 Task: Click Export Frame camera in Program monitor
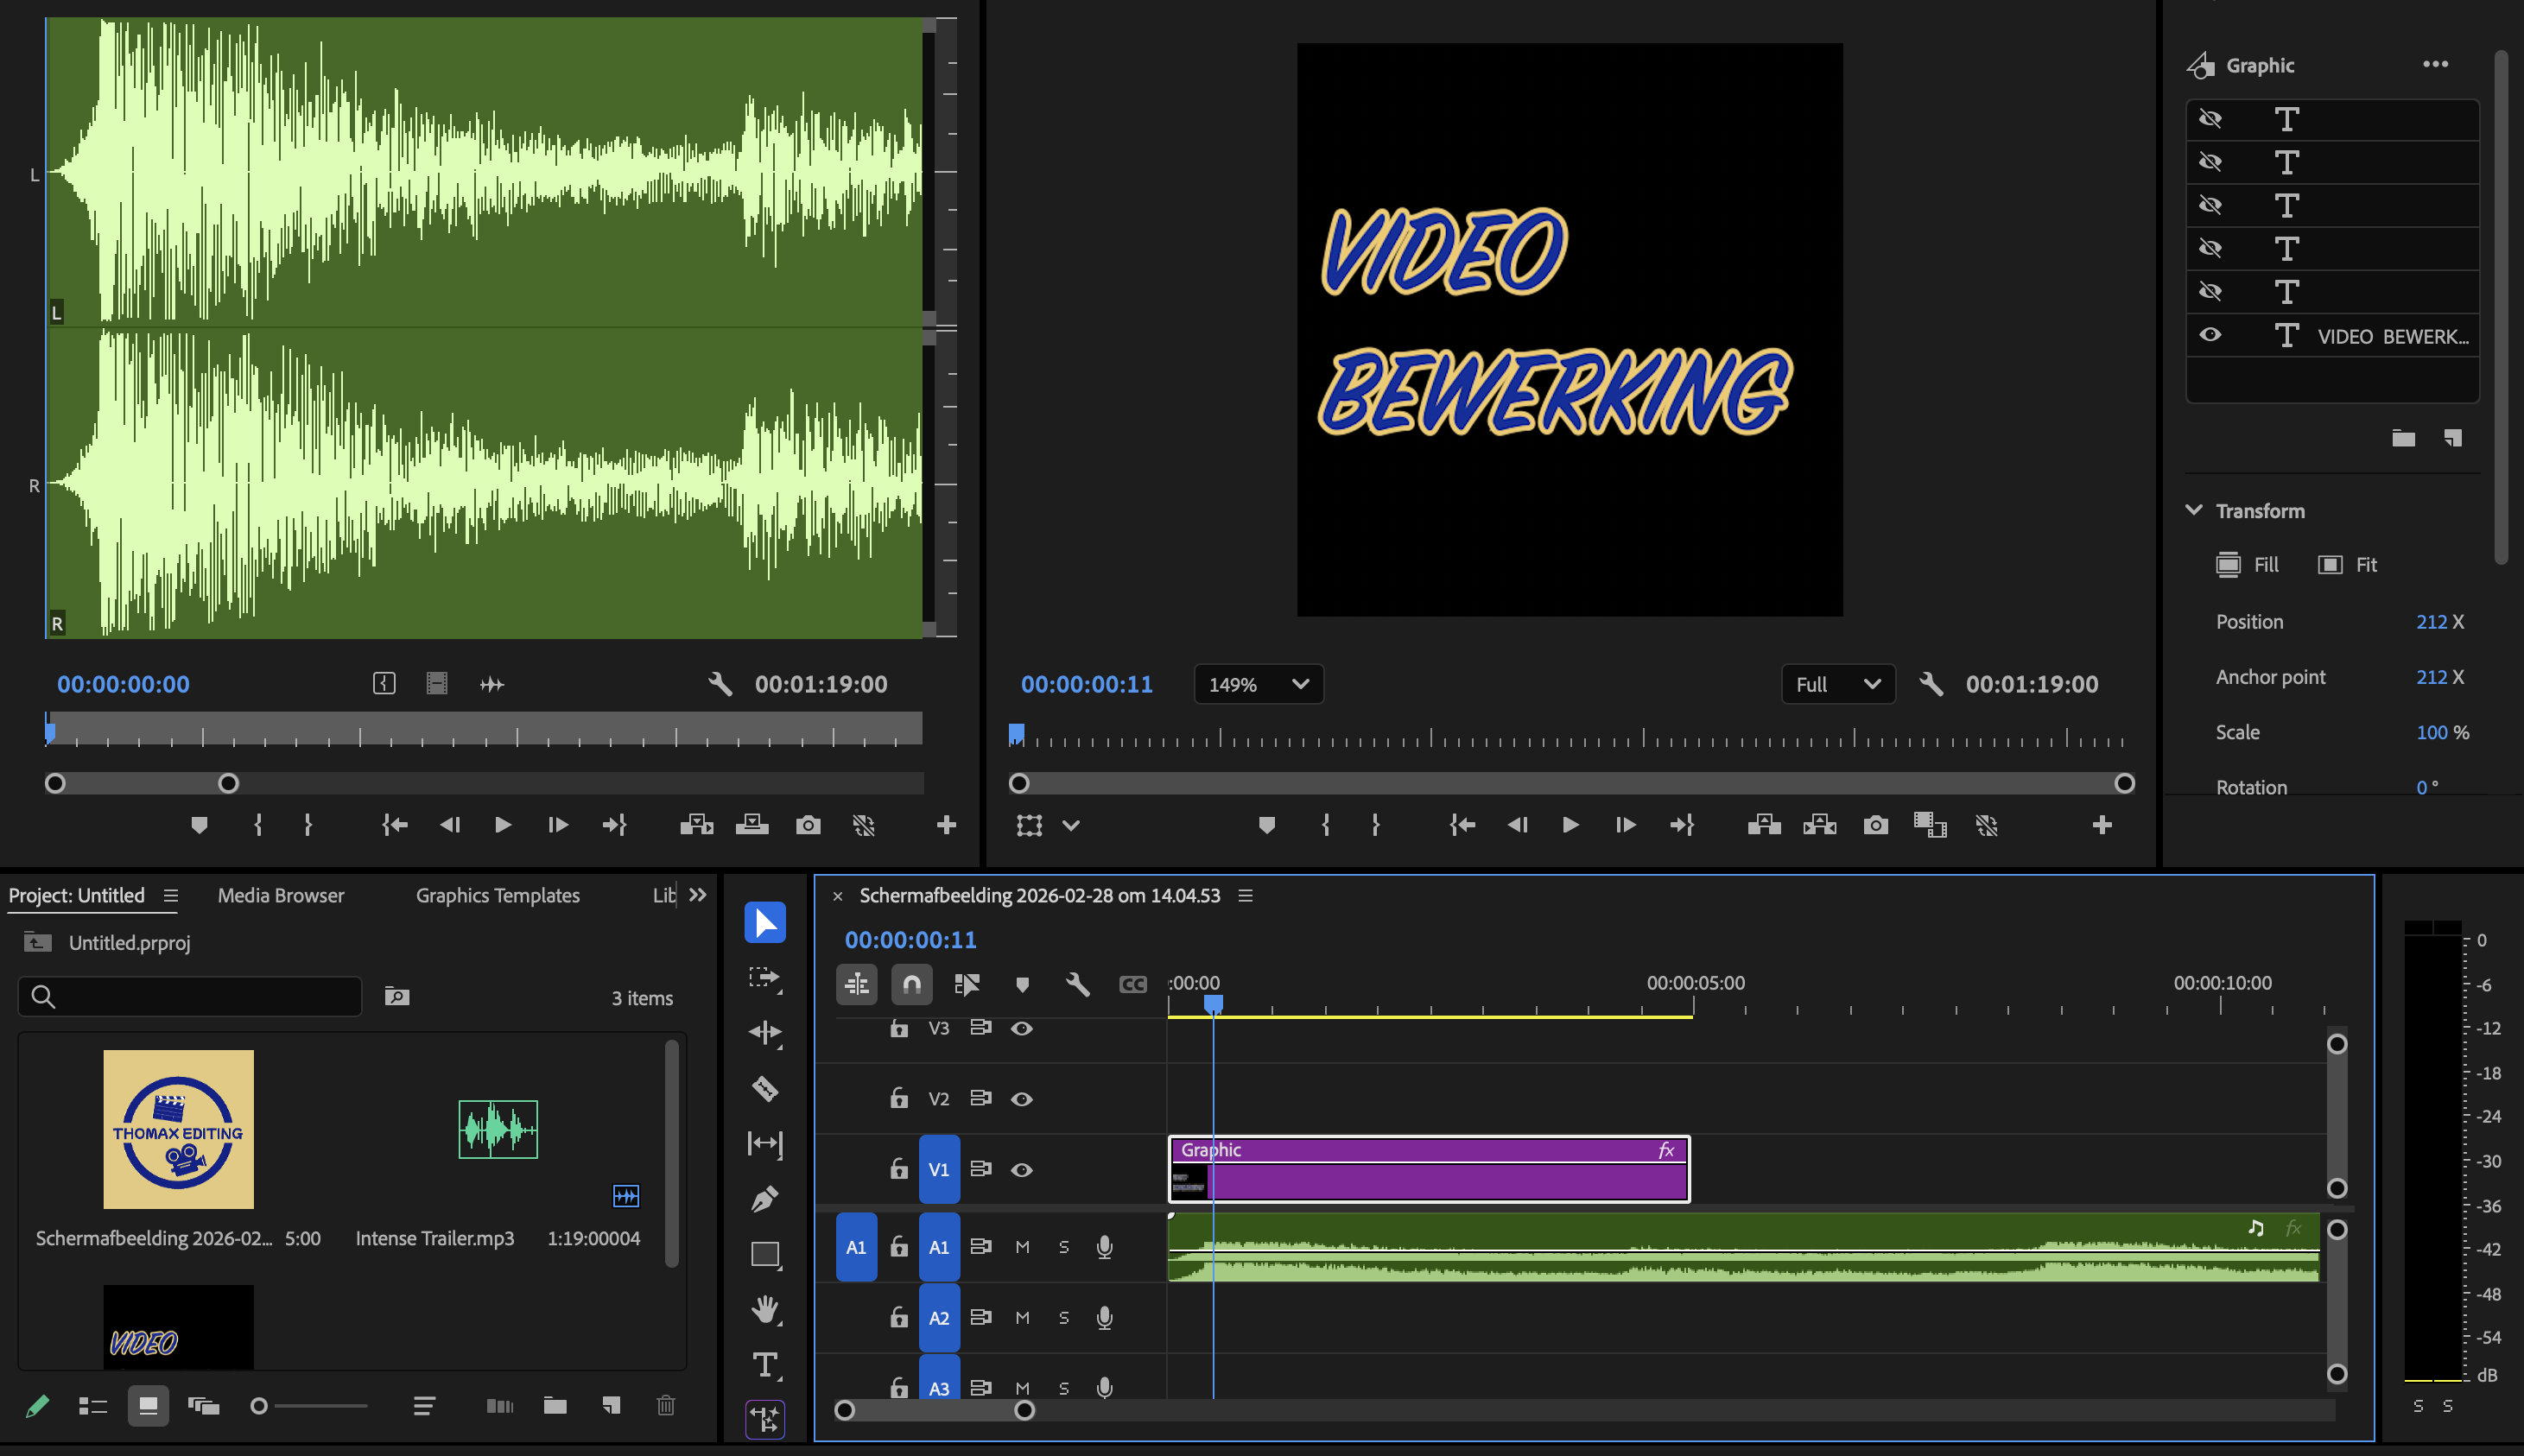(1876, 825)
